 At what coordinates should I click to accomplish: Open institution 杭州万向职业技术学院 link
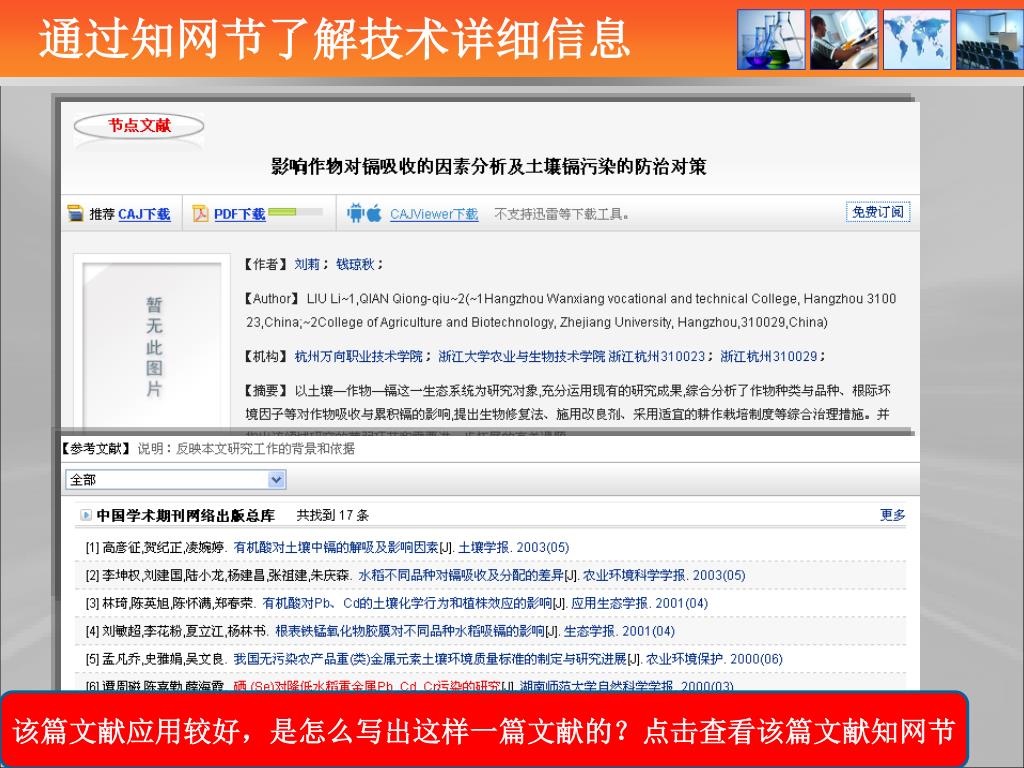click(x=359, y=357)
